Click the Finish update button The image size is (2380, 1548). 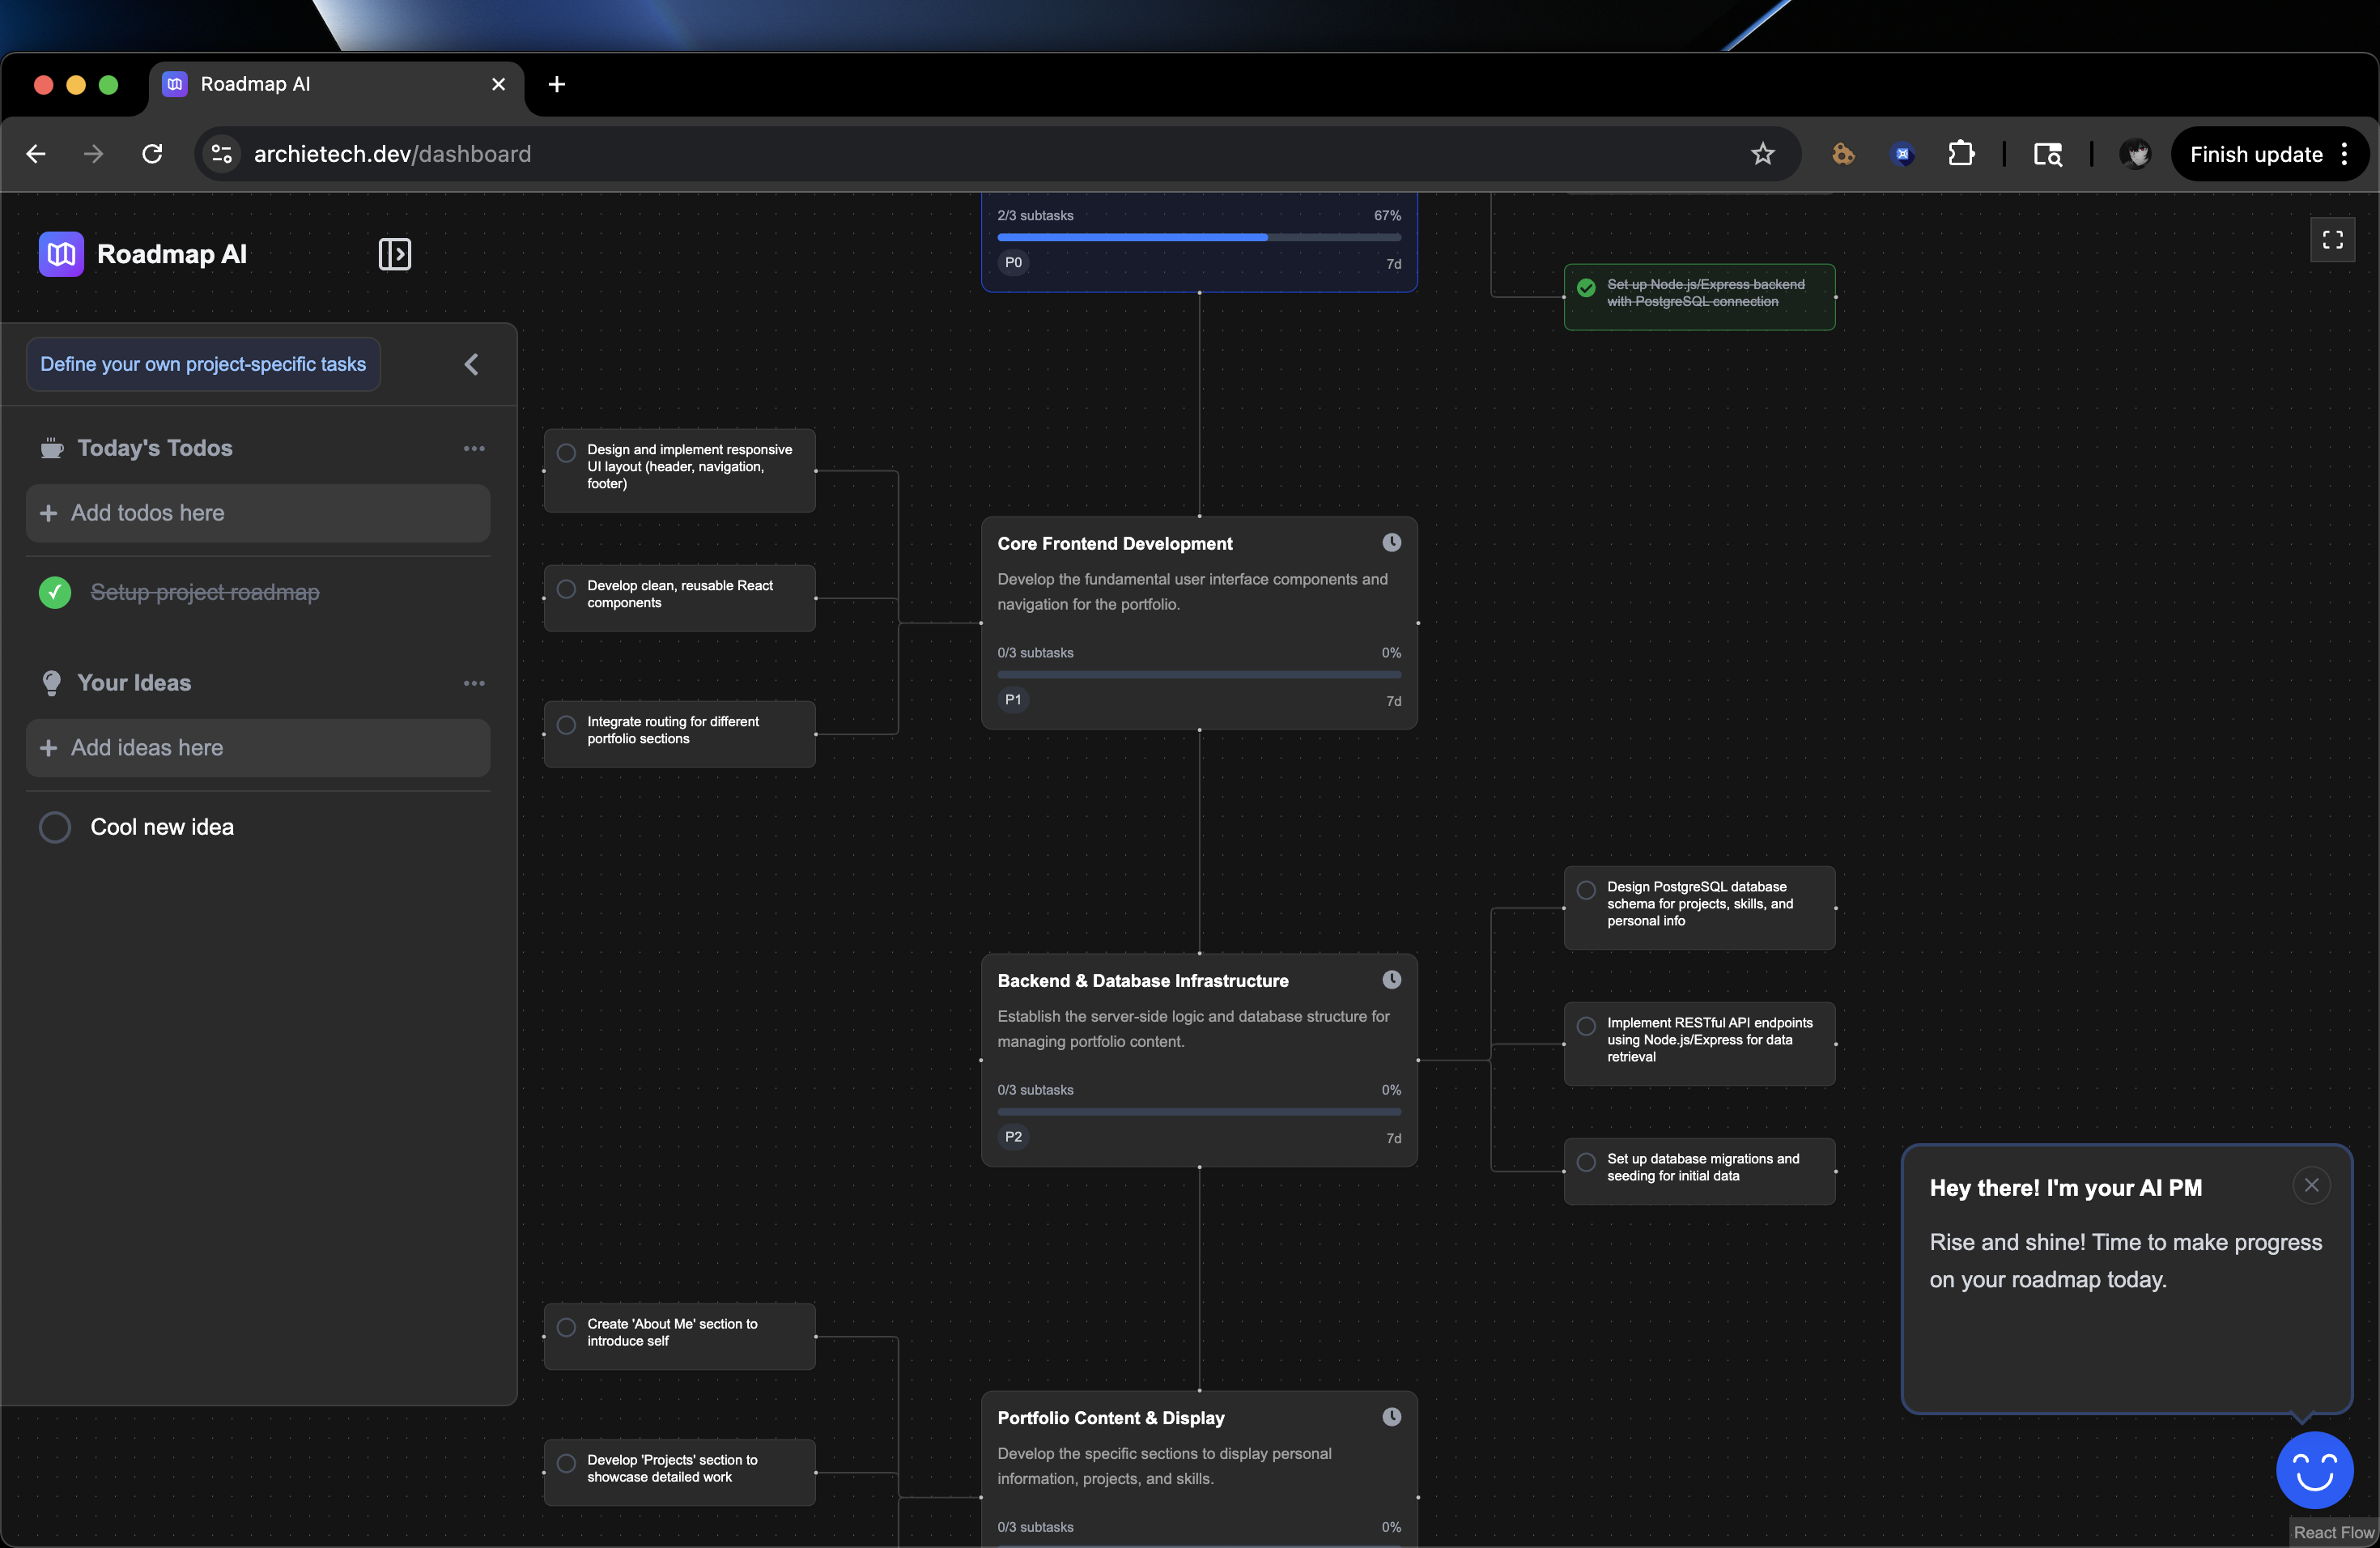pos(2255,154)
